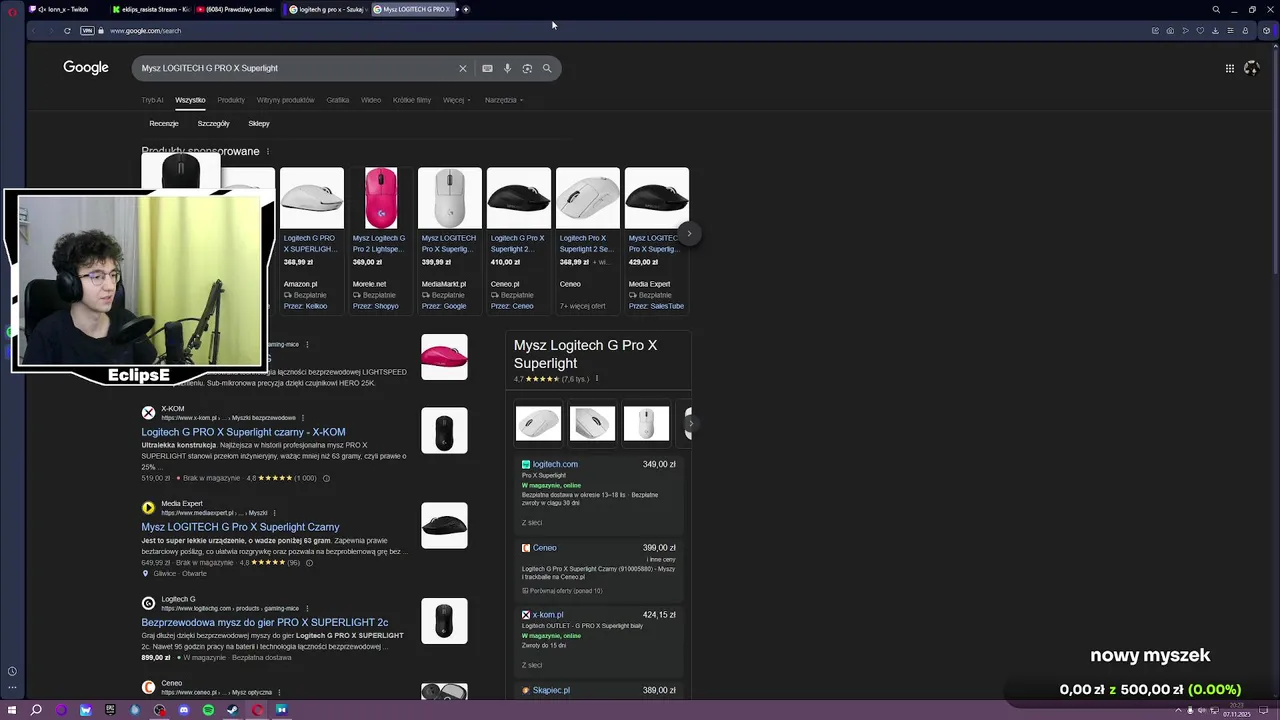
Task: Click the Google search input field
Action: coord(295,68)
